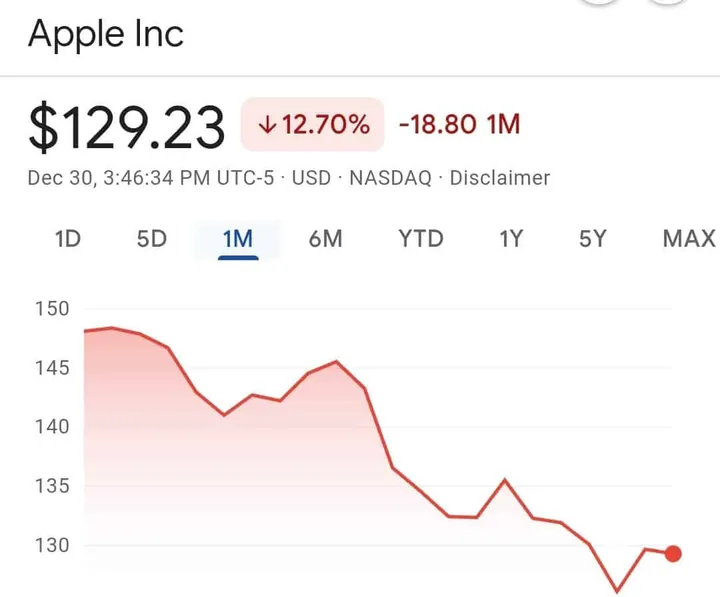Viewport: 720px width, 597px height.
Task: Click the Apple Inc company title
Action: click(x=106, y=35)
